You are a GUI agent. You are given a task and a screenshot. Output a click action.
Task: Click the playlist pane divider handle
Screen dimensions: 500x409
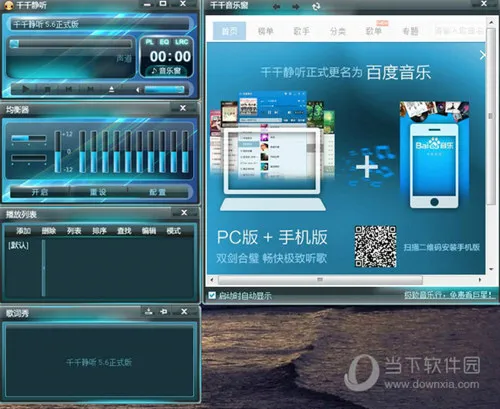pyautogui.click(x=43, y=268)
